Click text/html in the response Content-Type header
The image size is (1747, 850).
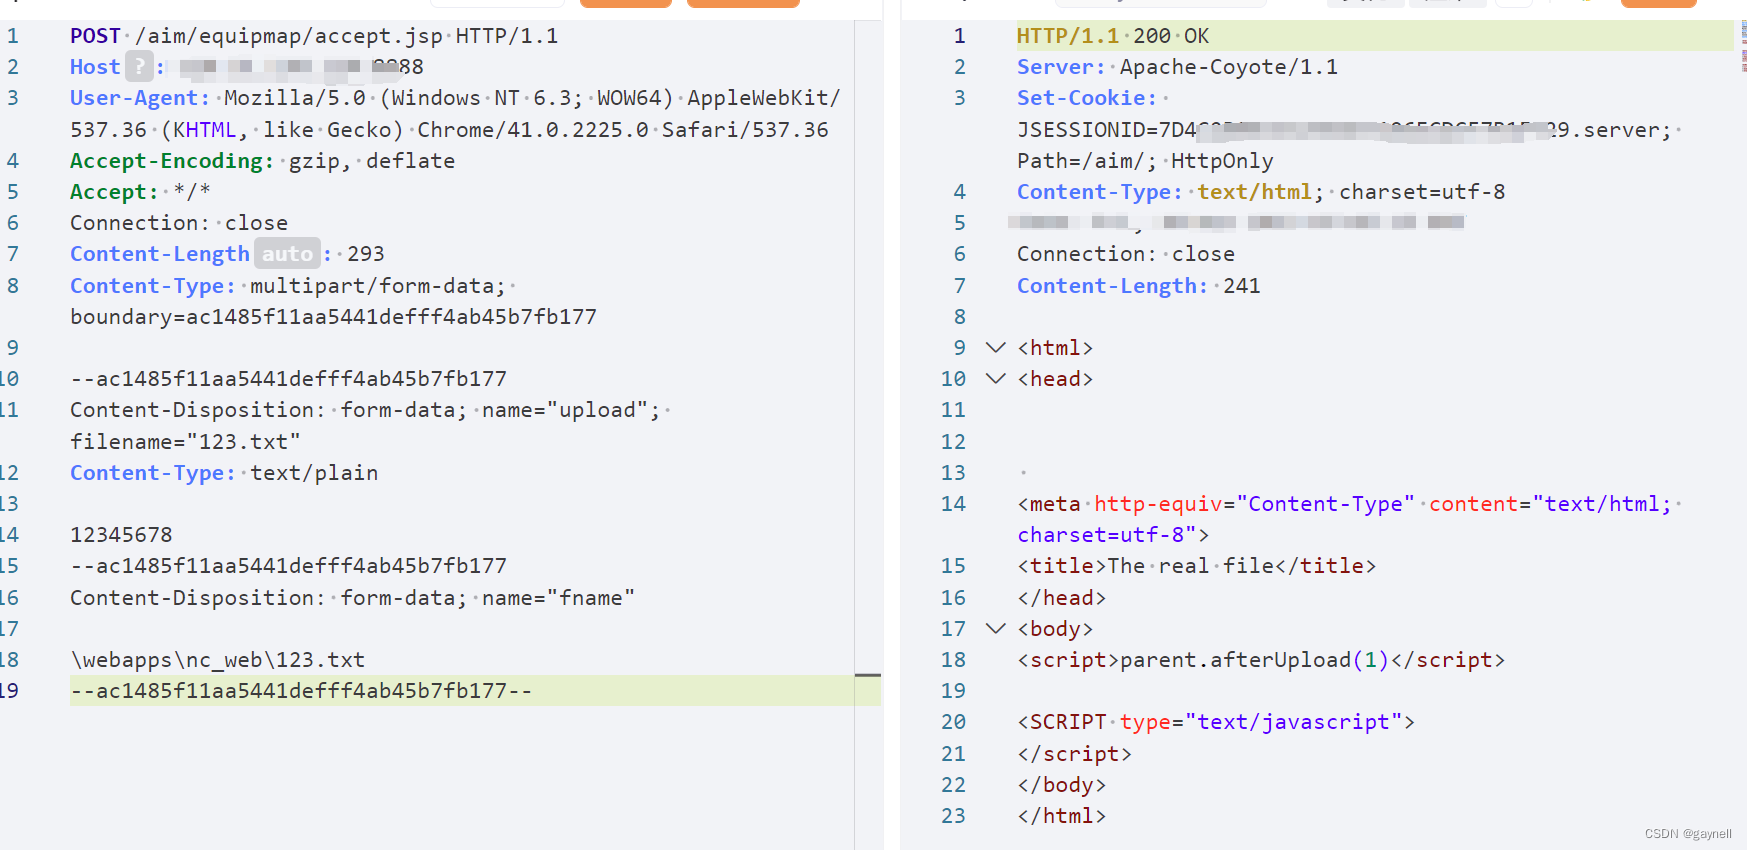pos(1254,192)
